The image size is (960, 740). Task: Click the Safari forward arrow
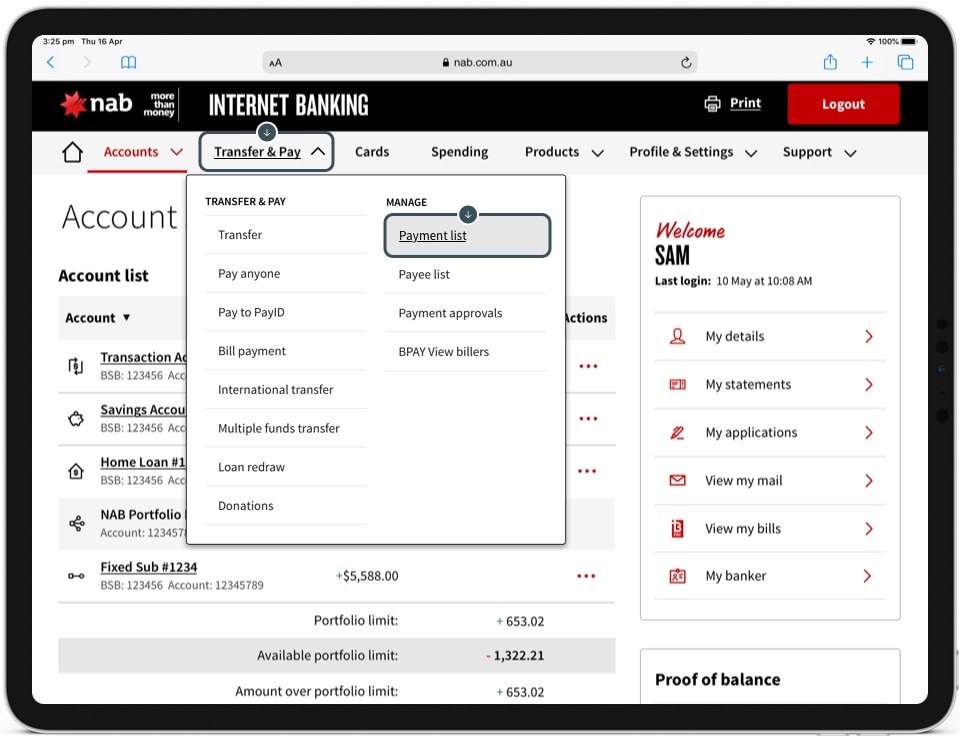[x=87, y=62]
